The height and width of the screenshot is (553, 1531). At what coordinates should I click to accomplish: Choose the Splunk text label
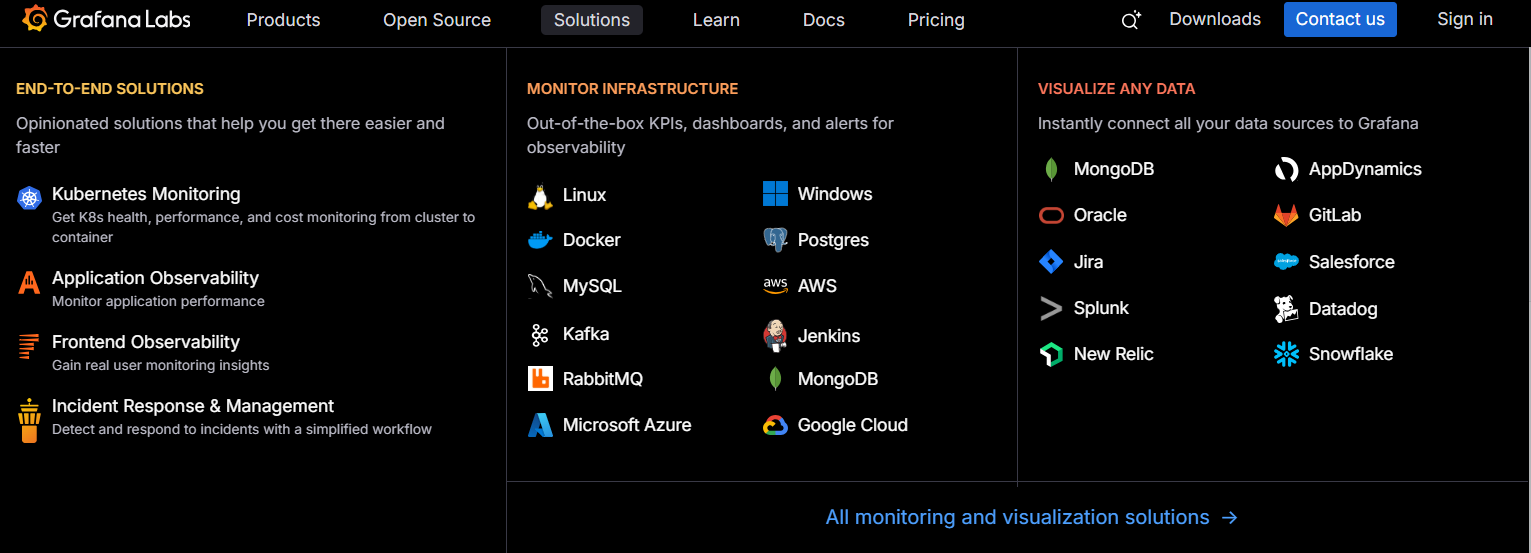[x=1101, y=308]
